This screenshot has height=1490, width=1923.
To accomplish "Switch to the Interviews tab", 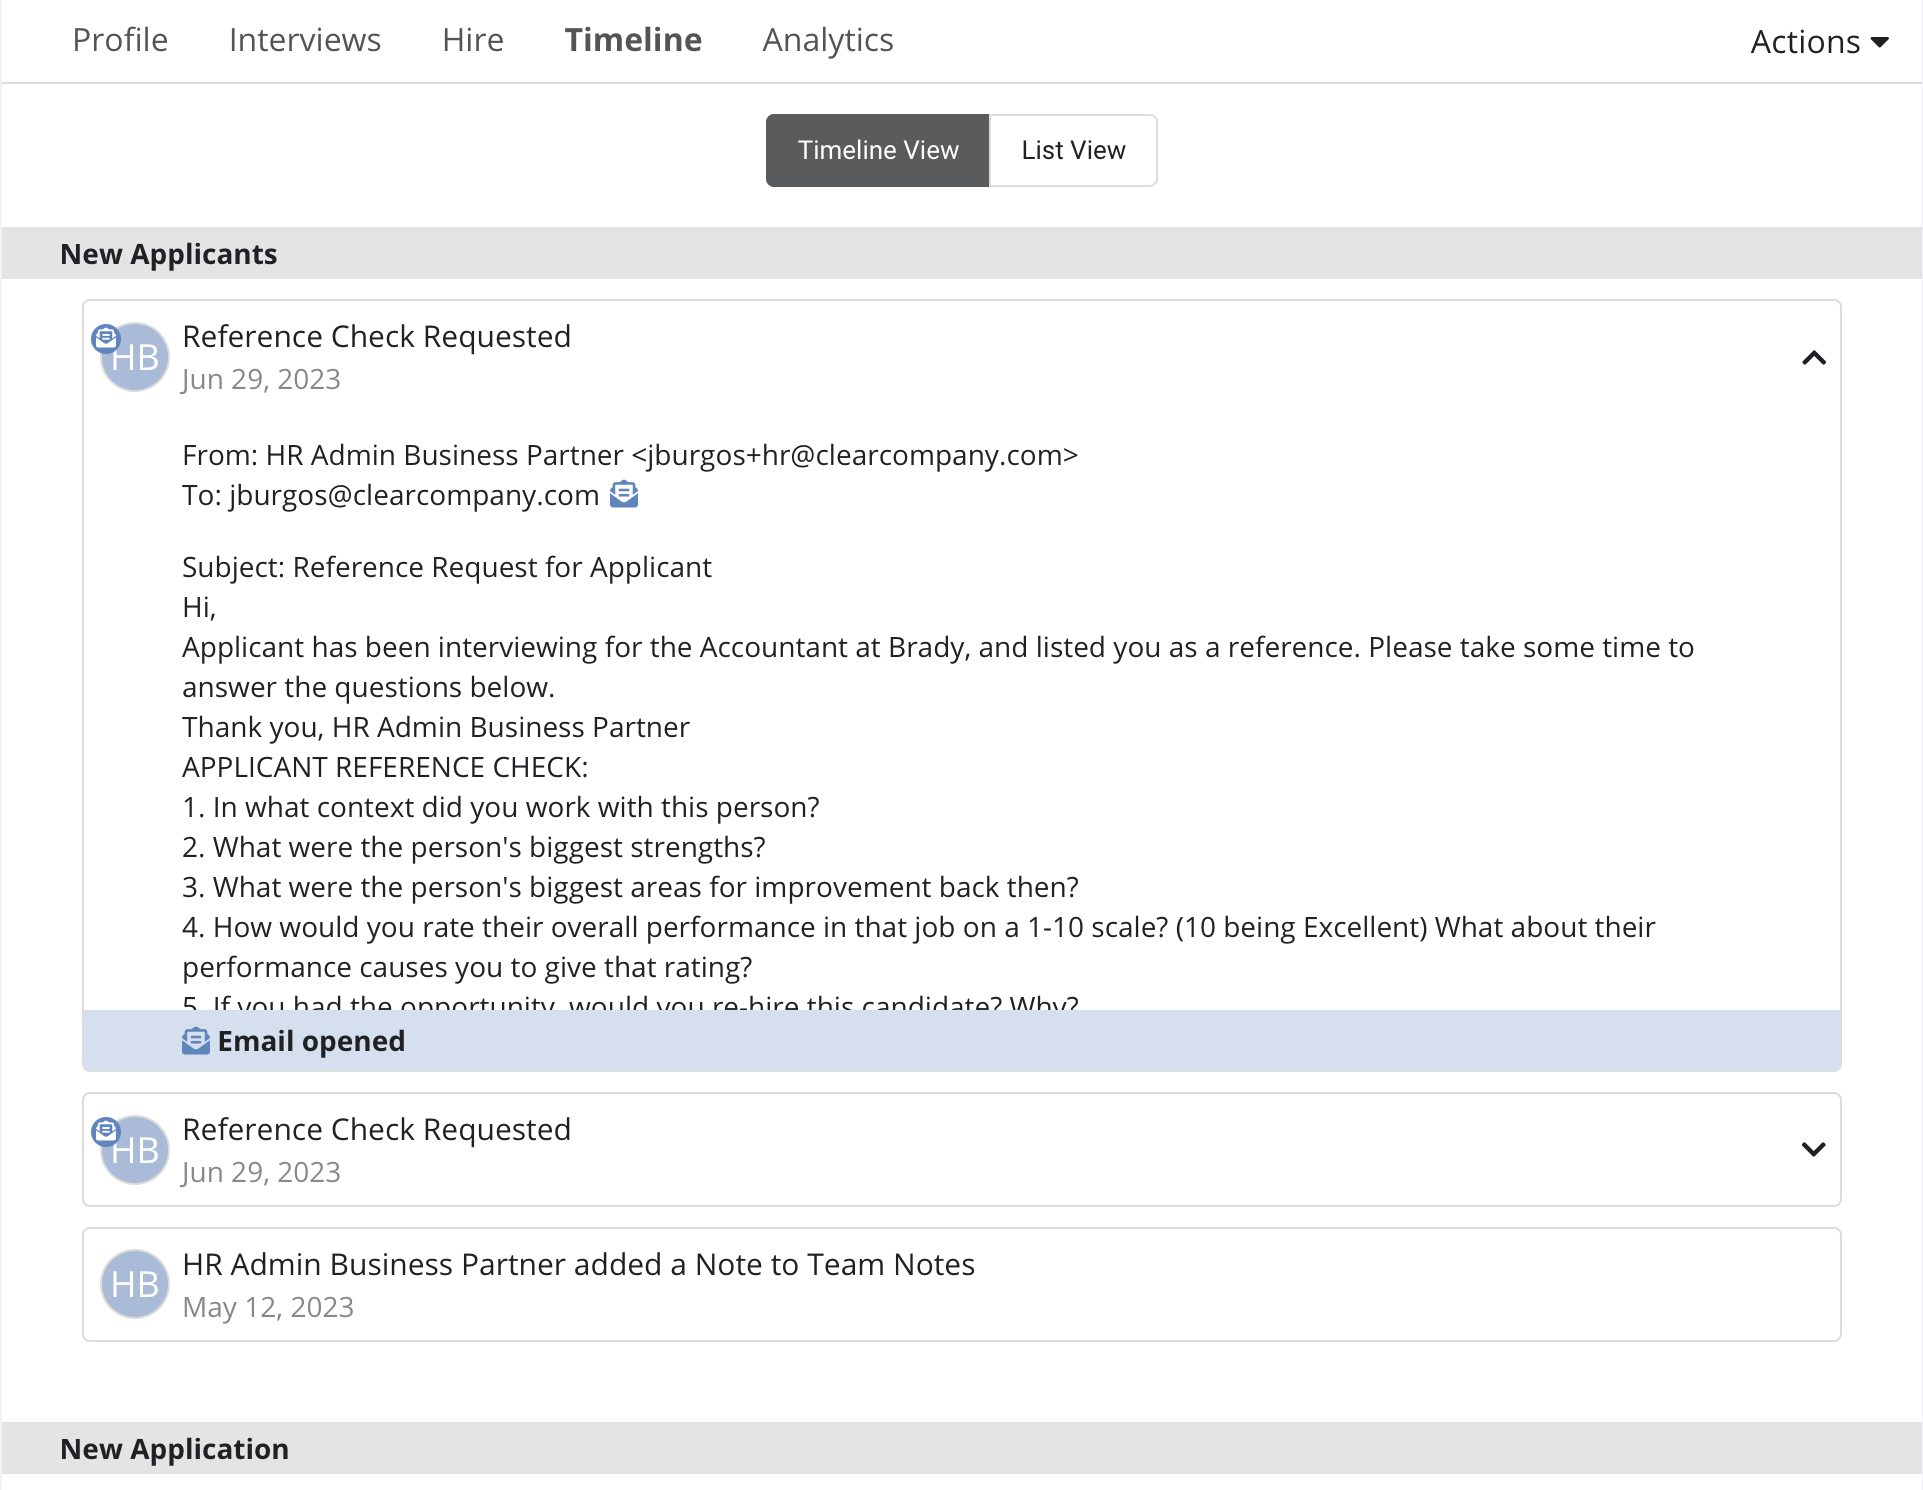I will click(305, 40).
